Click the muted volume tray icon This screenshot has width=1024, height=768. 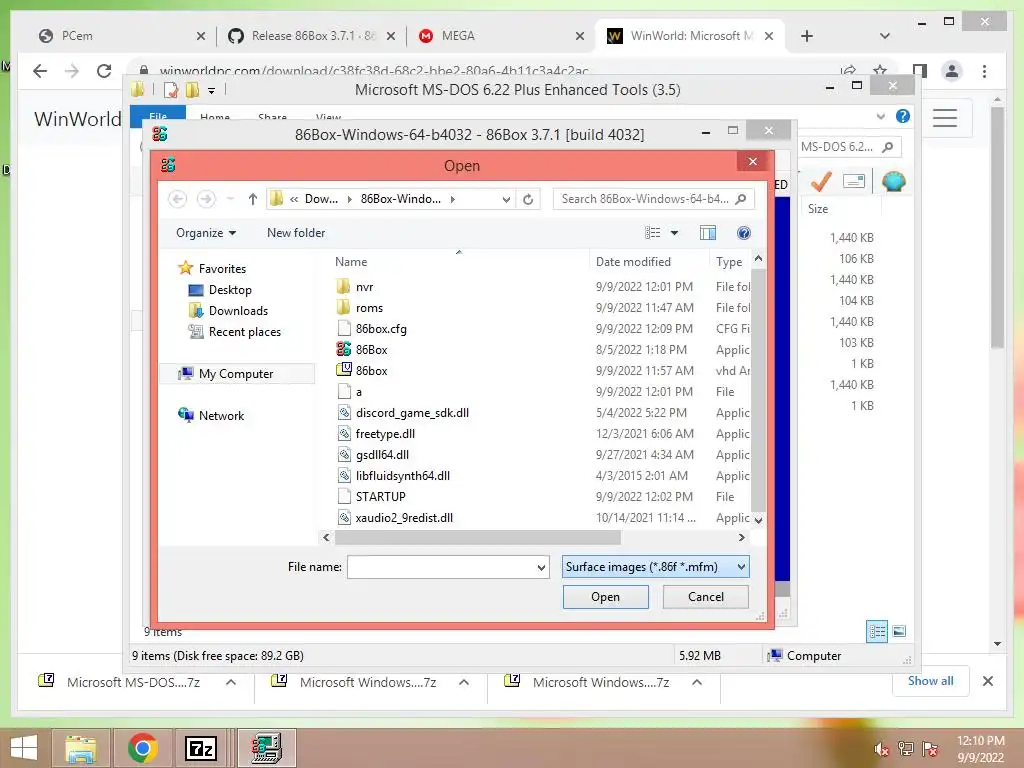coord(881,749)
